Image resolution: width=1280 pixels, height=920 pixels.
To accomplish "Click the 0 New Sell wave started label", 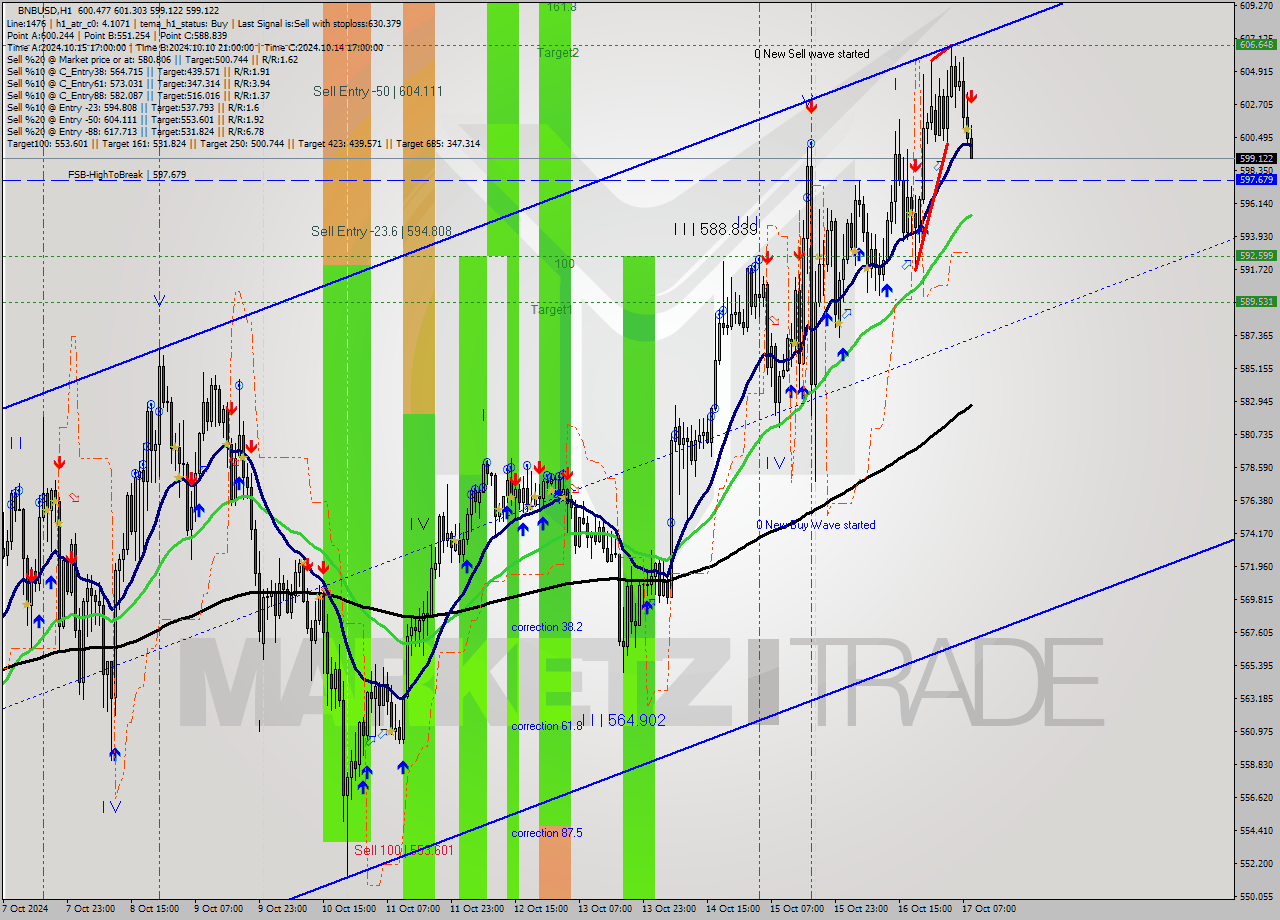I will [x=812, y=54].
